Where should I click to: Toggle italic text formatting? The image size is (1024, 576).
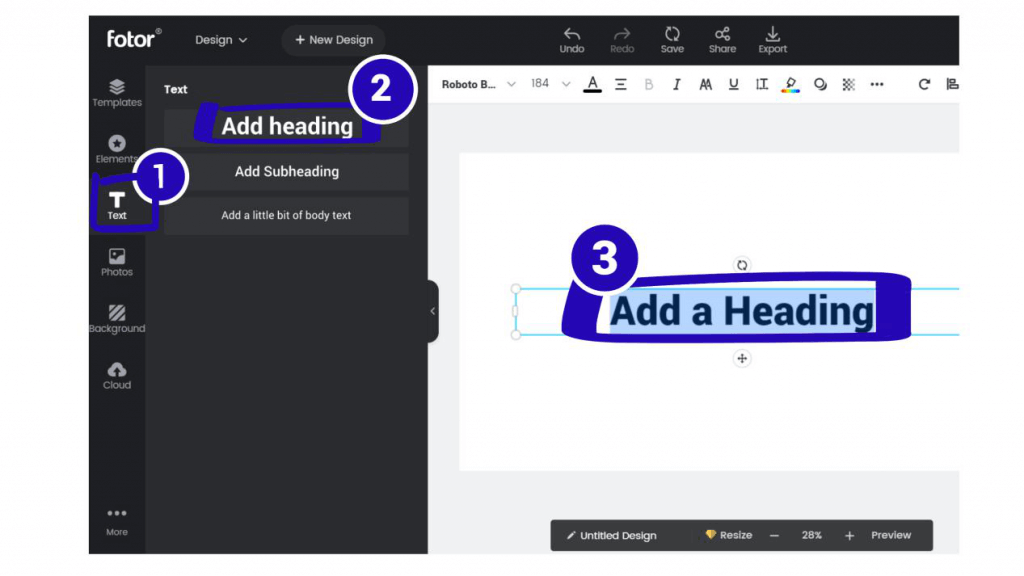pos(677,84)
